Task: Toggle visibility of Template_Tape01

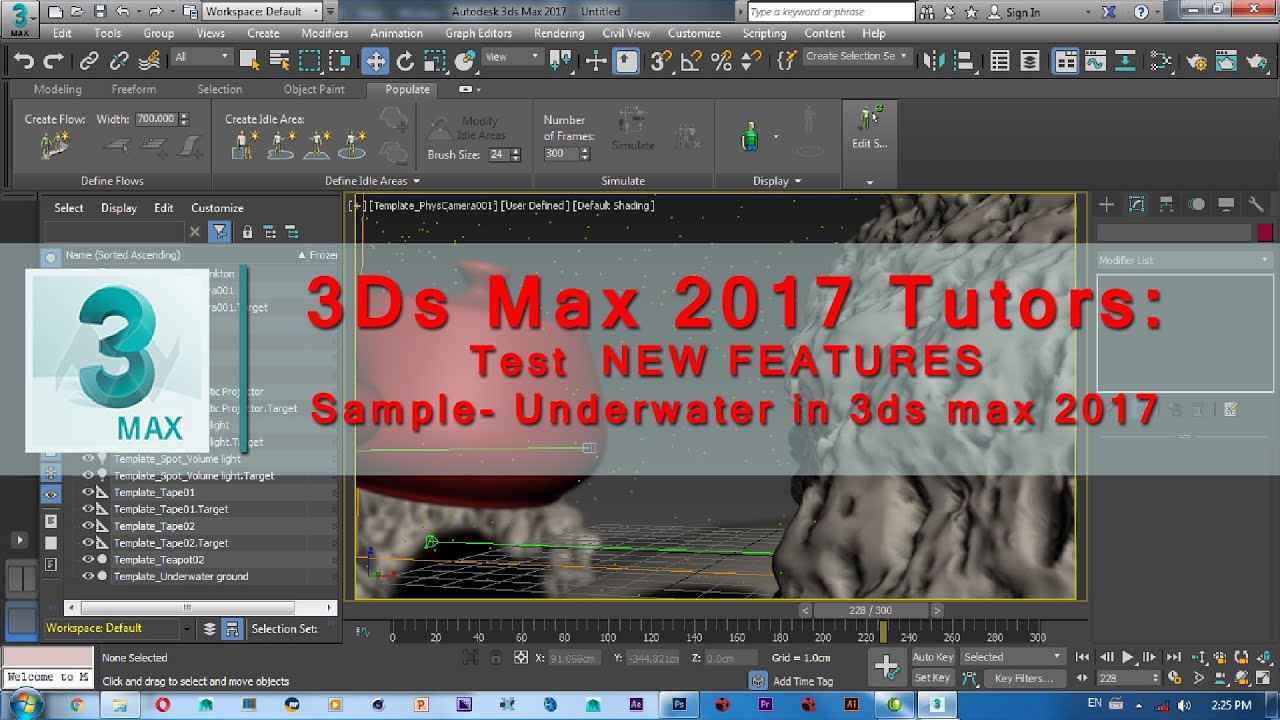Action: tap(87, 493)
